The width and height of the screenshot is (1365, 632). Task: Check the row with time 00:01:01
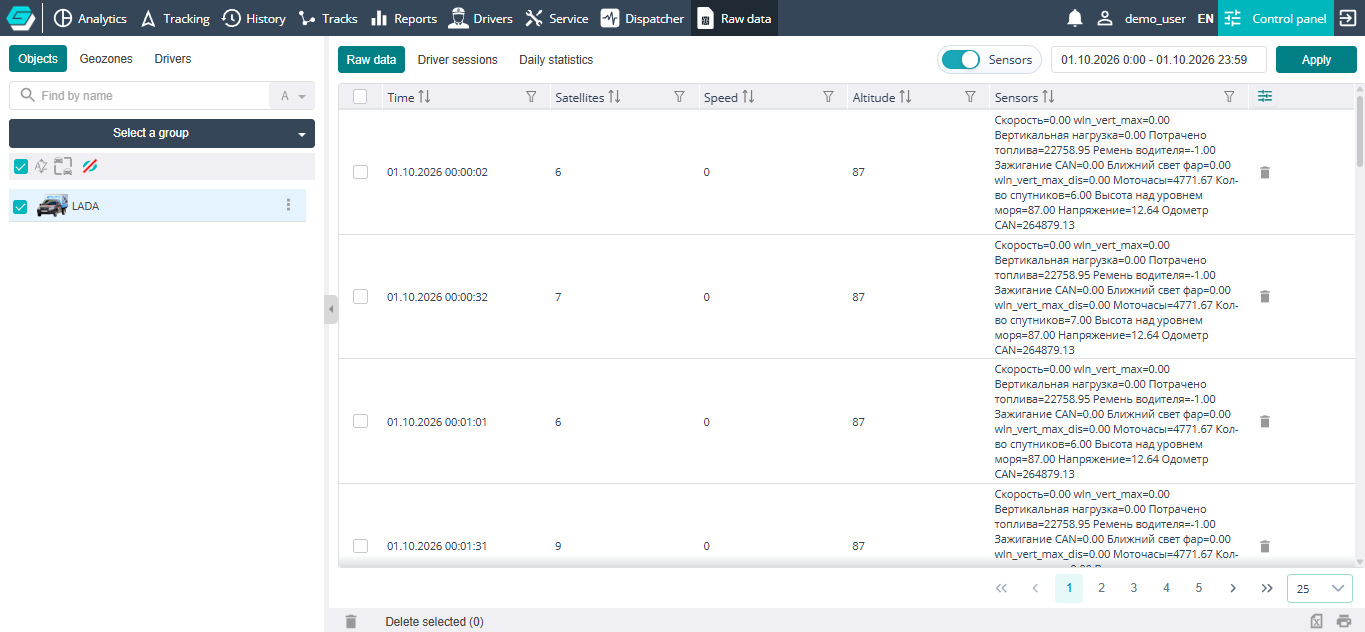point(361,422)
